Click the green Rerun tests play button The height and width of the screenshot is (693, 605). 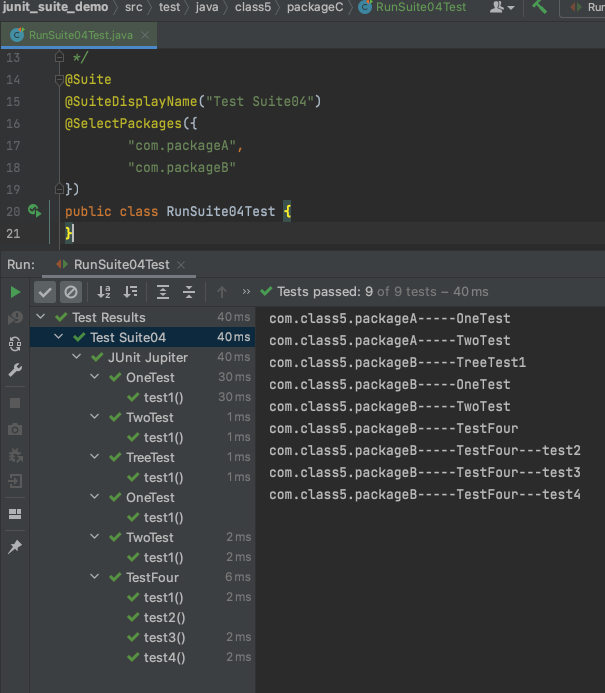pyautogui.click(x=15, y=292)
